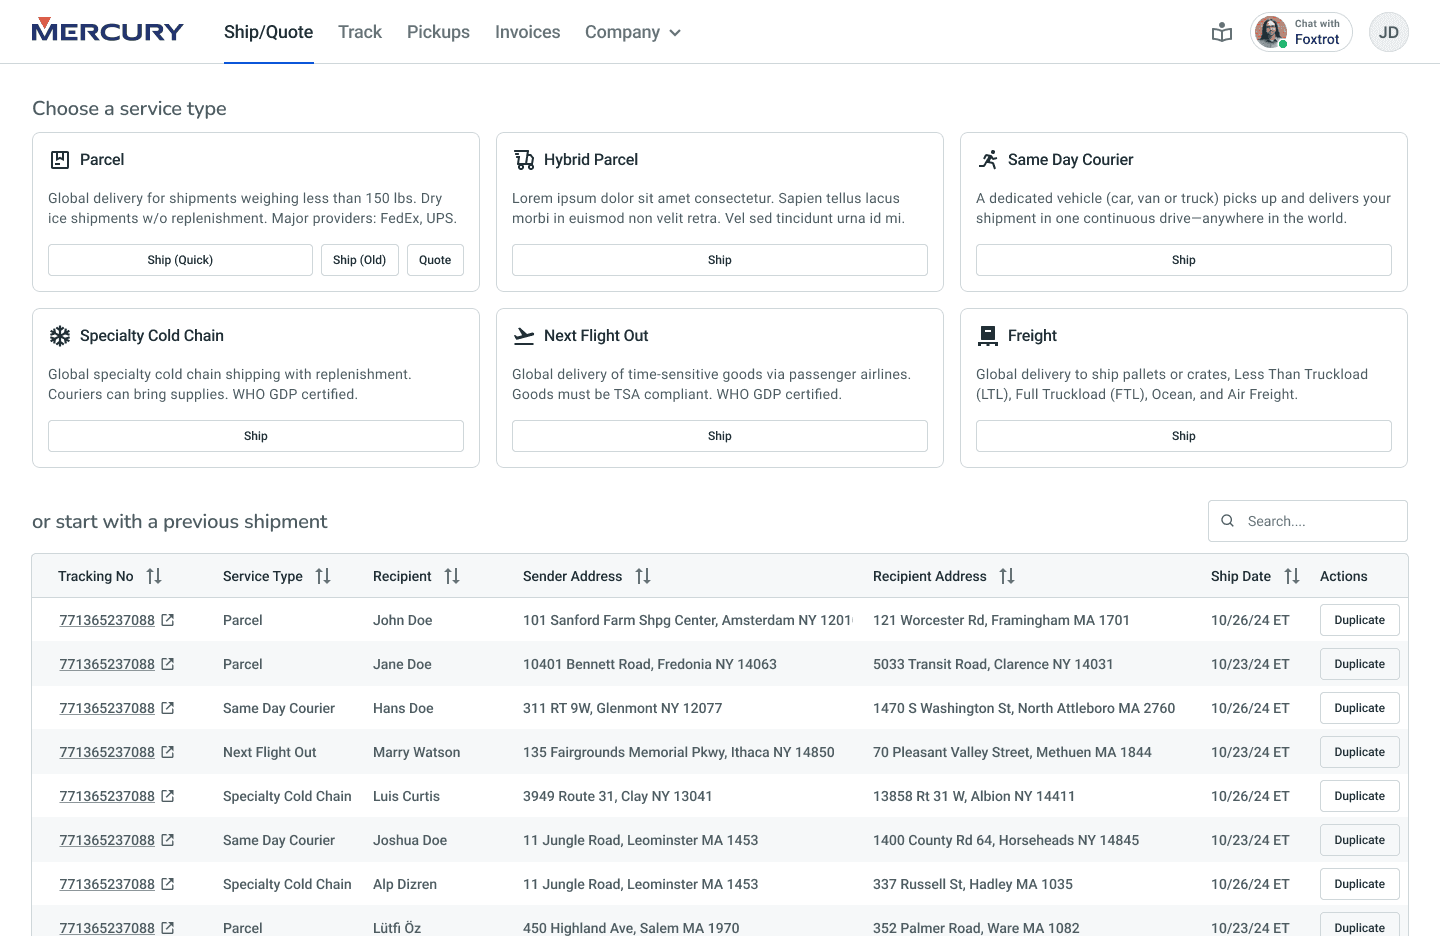Viewport: 1440px width, 936px height.
Task: Switch to the Invoices tab
Action: click(527, 32)
